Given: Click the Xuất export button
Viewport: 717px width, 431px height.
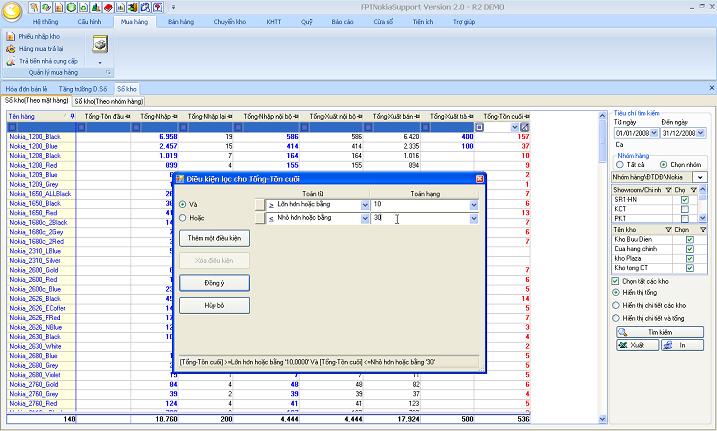Looking at the screenshot, I should [637, 345].
